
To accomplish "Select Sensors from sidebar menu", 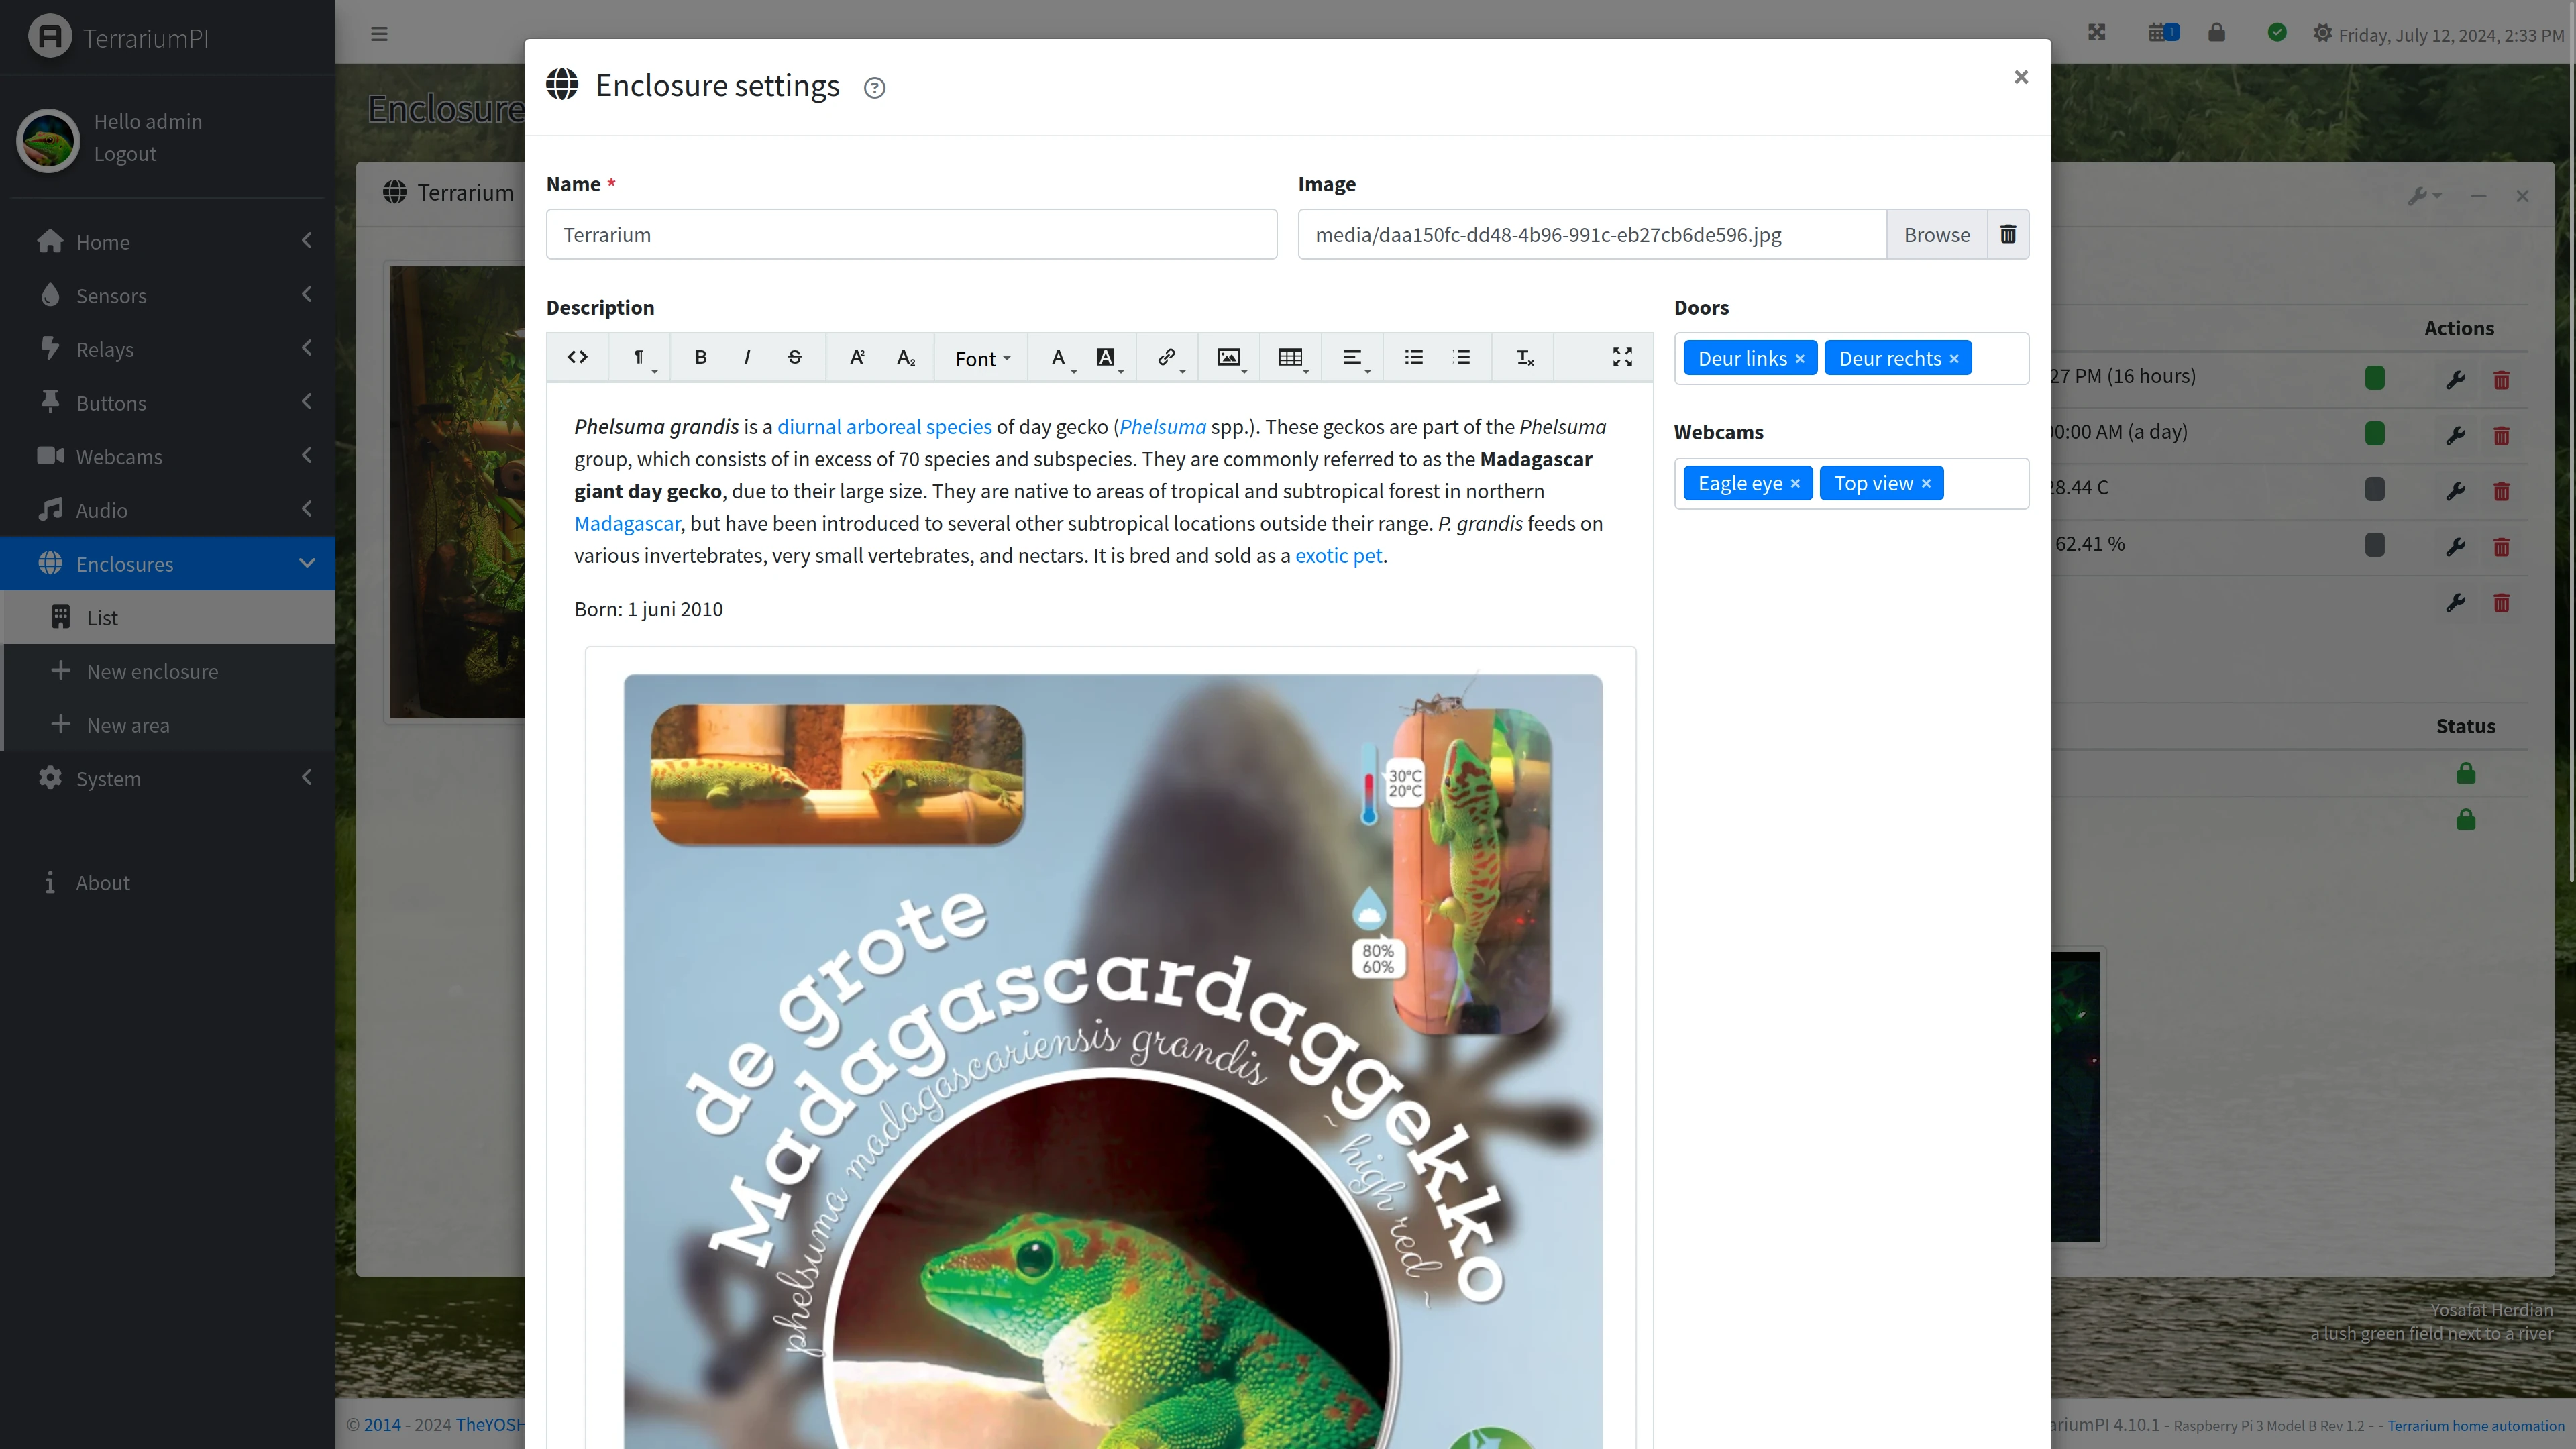I will point(168,295).
